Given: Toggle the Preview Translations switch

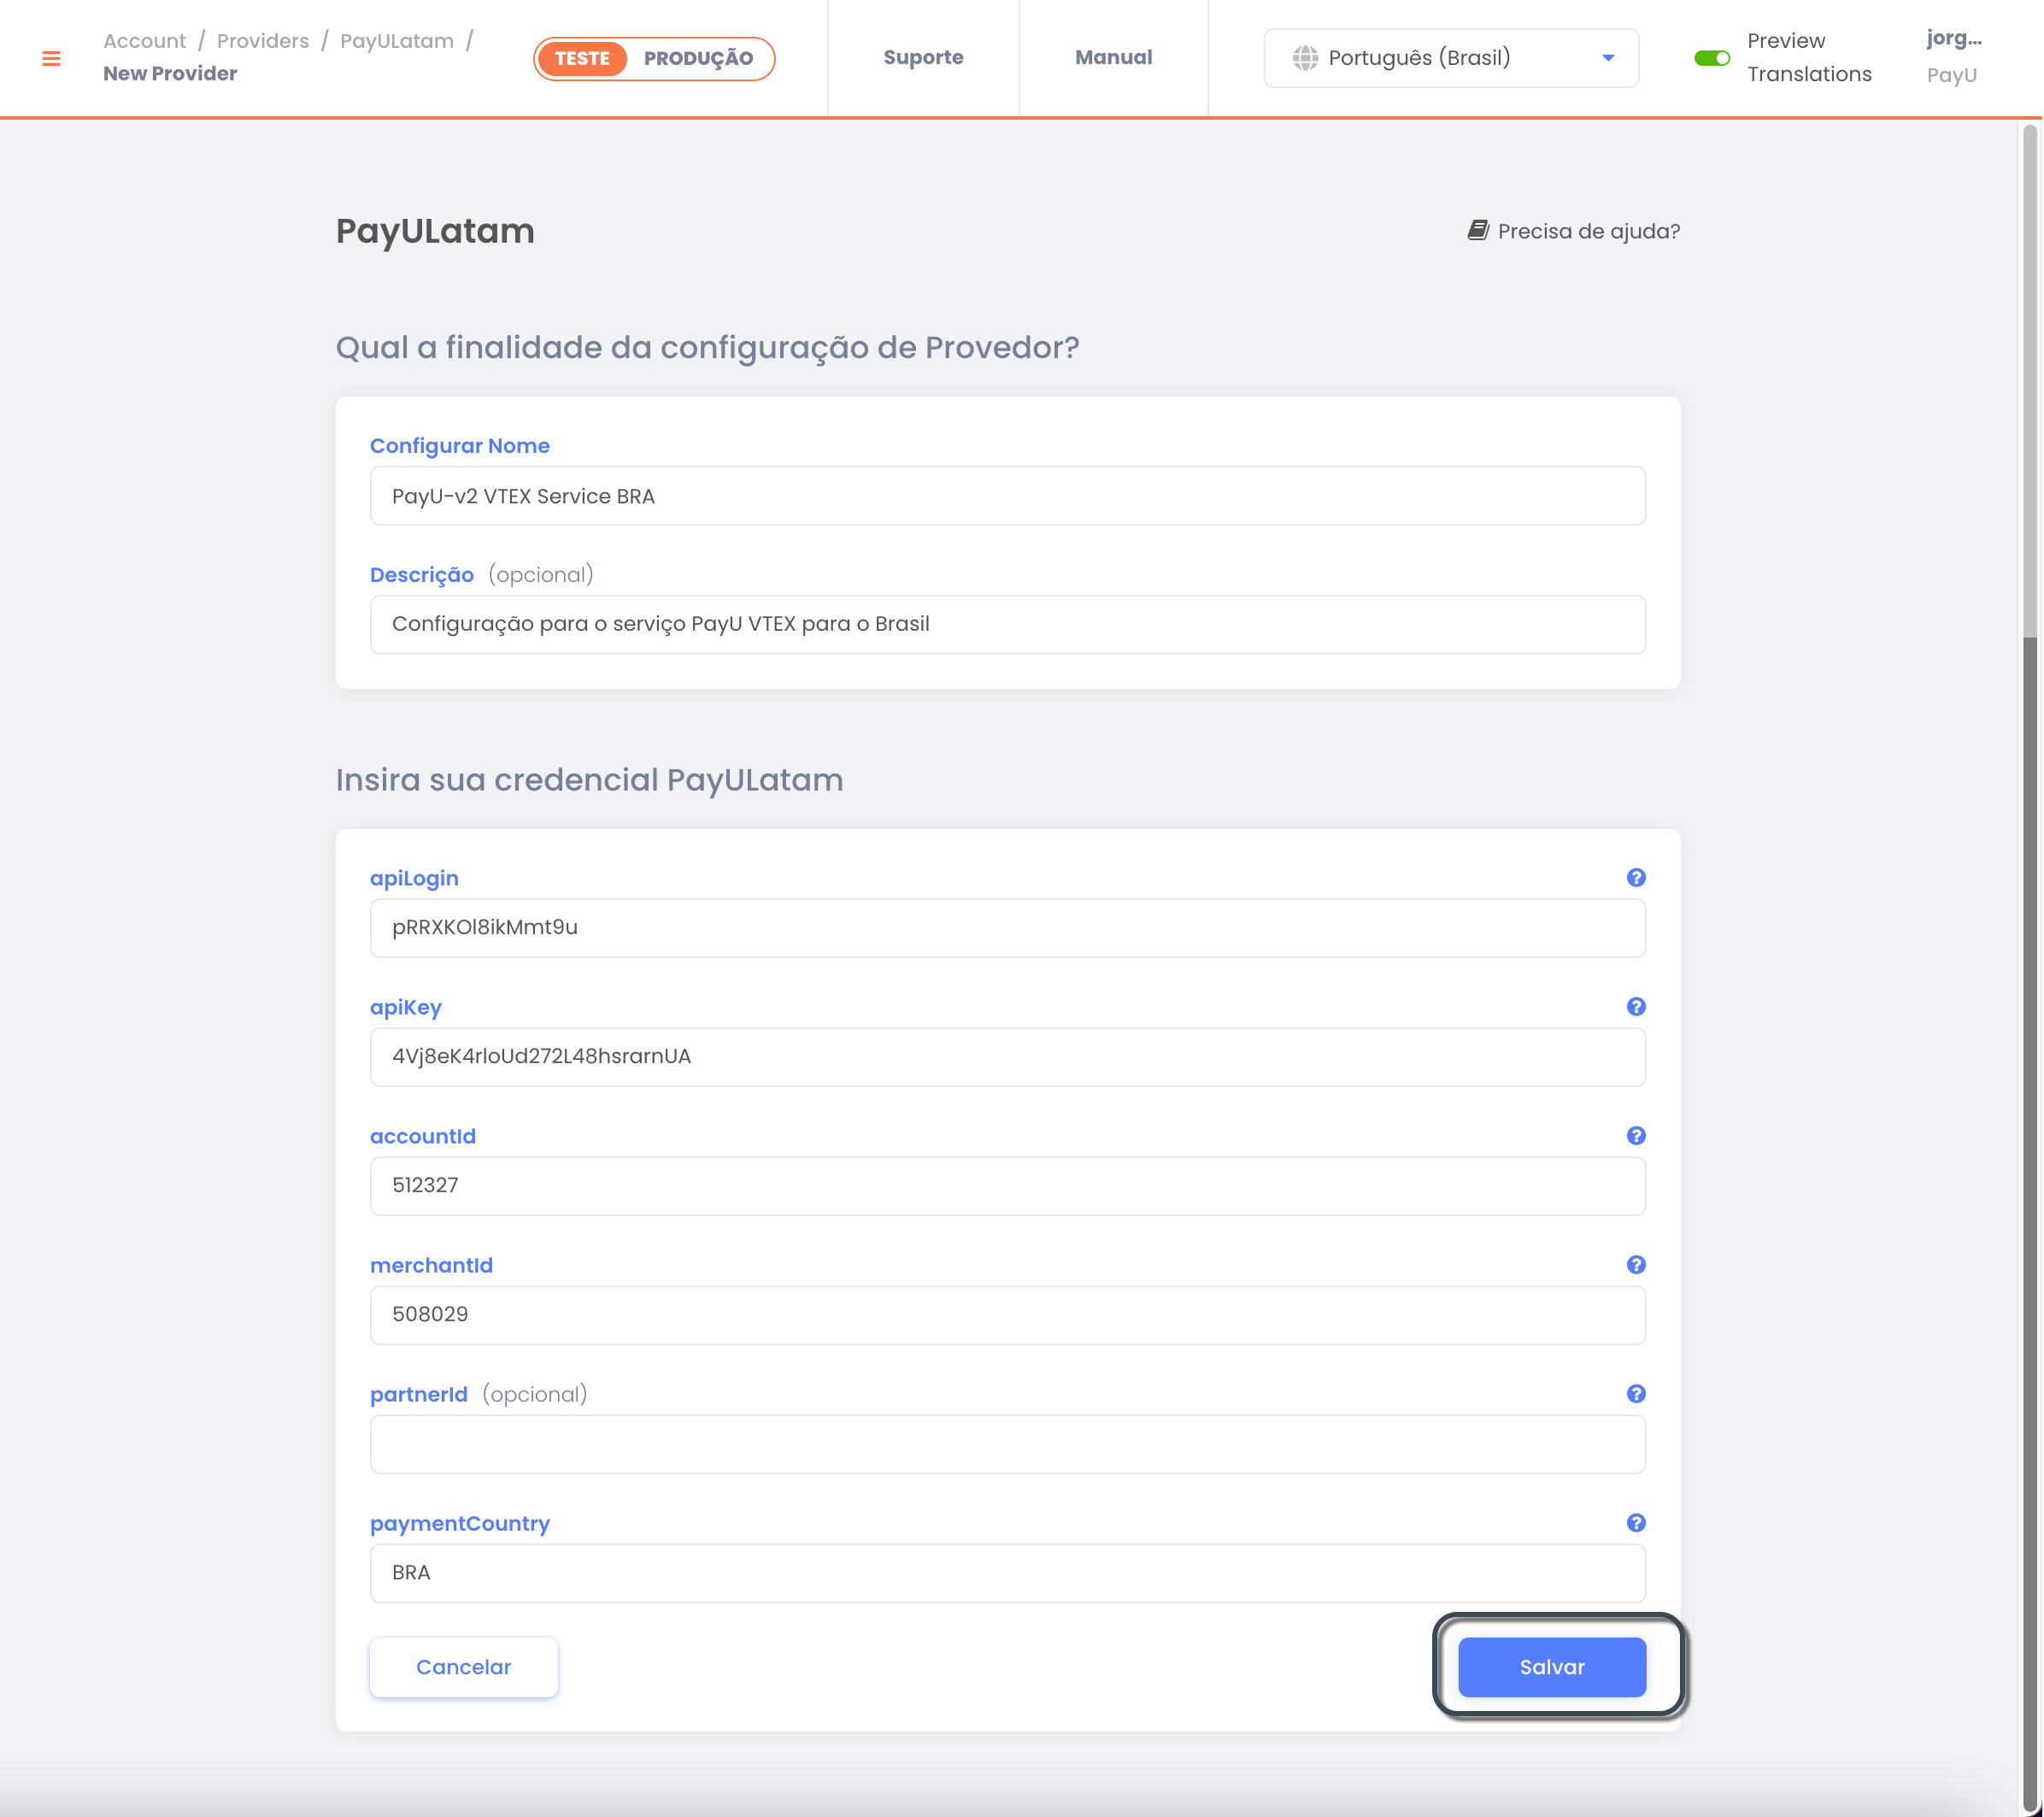Looking at the screenshot, I should click(1711, 58).
